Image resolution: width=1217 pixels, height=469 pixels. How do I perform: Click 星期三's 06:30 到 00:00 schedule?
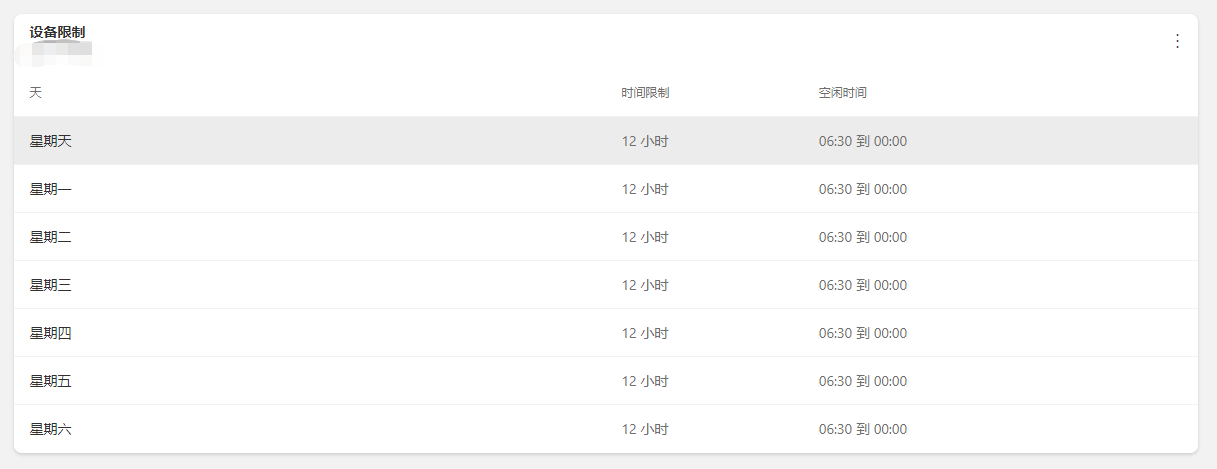(x=862, y=285)
